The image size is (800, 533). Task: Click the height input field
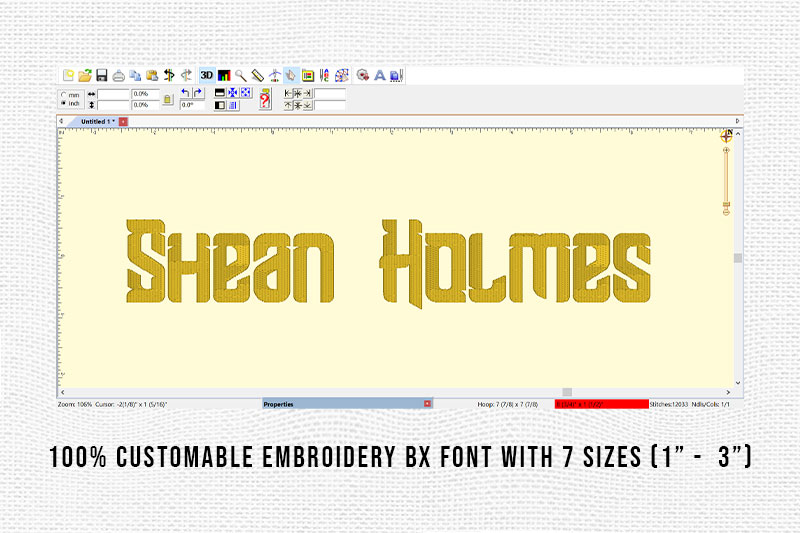coord(113,105)
